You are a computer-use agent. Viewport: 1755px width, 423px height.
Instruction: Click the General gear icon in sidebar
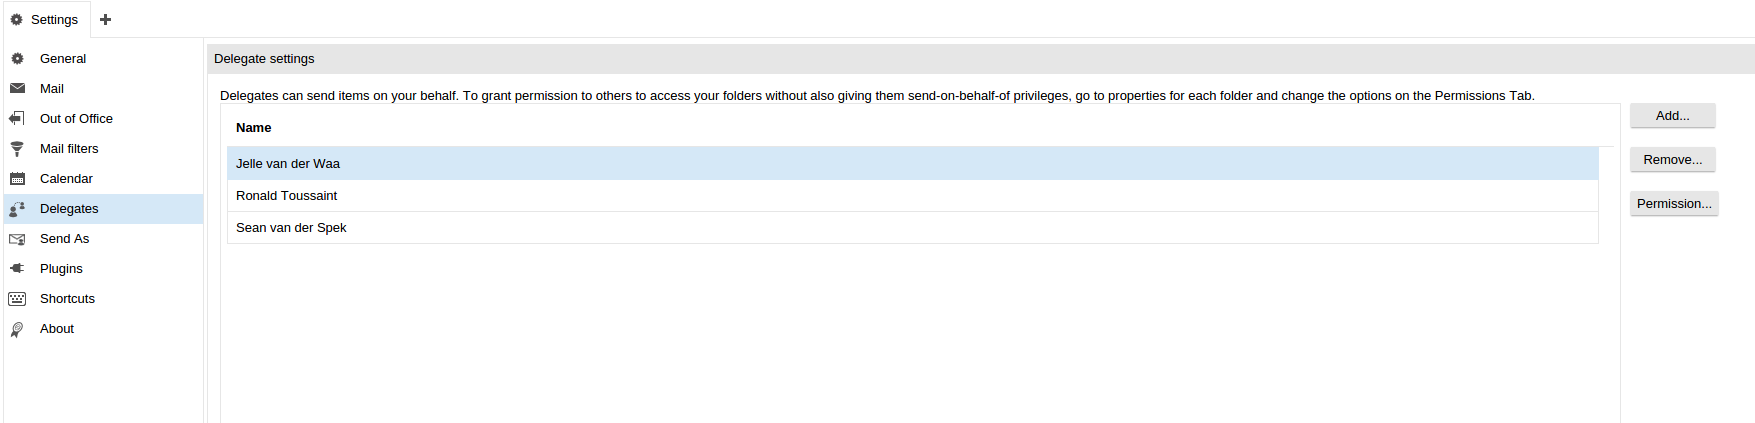[x=17, y=59]
